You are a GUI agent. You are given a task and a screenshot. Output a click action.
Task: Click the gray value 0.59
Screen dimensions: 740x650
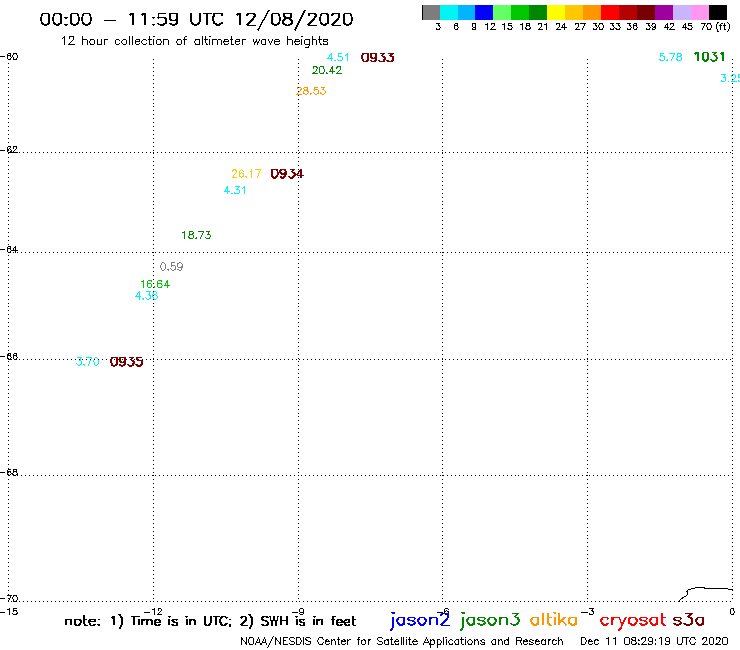tap(171, 267)
